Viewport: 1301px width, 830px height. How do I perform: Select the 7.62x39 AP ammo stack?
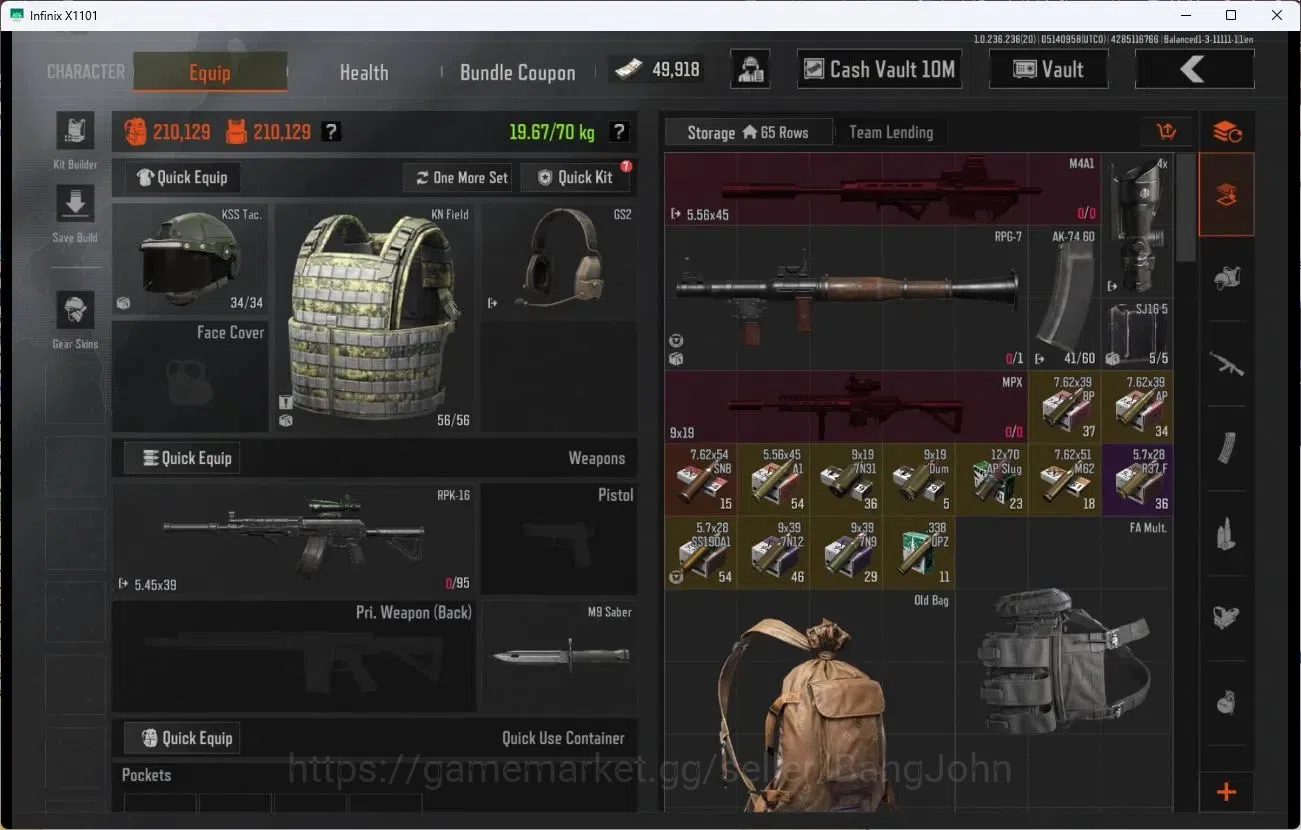[1137, 406]
